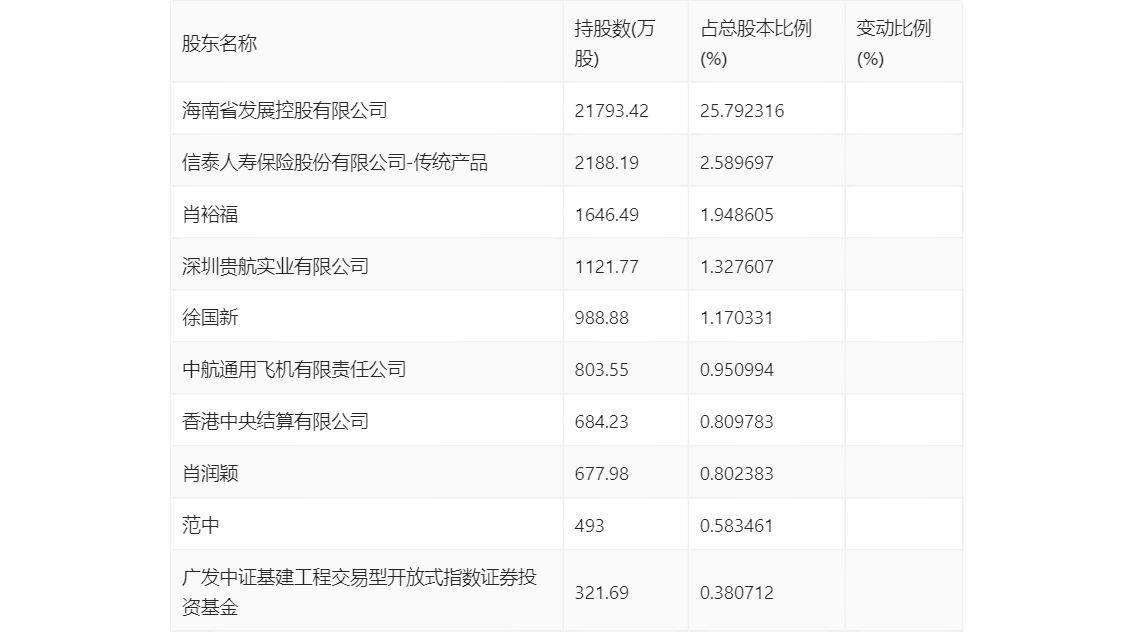This screenshot has width=1134, height=632.
Task: Click the percentage 1.948605
Action: tap(736, 215)
